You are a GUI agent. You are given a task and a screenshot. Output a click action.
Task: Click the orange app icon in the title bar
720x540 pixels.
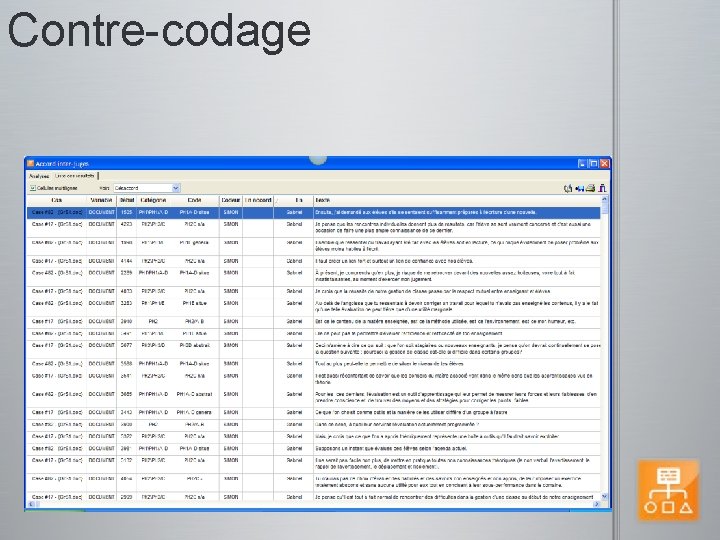coord(30,163)
